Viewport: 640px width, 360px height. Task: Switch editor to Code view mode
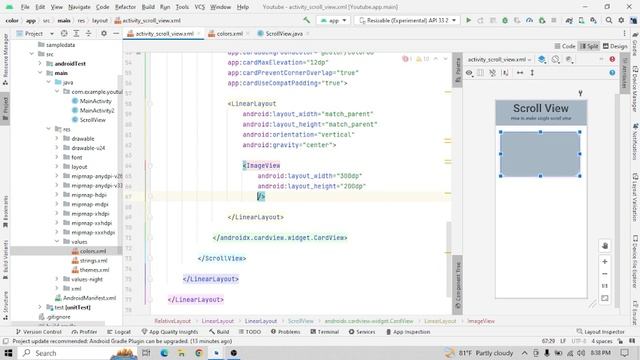(565, 46)
